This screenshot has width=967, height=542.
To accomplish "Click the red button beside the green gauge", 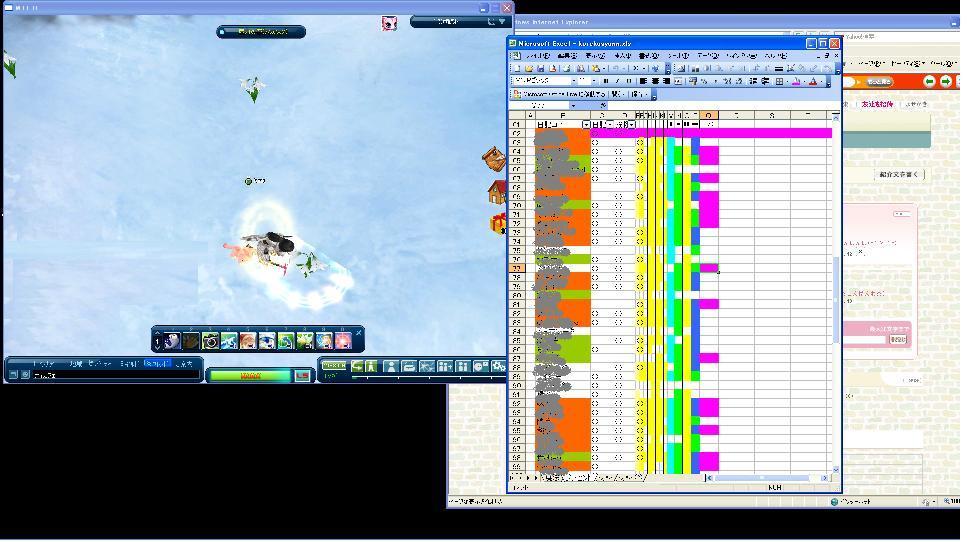I will pyautogui.click(x=302, y=376).
